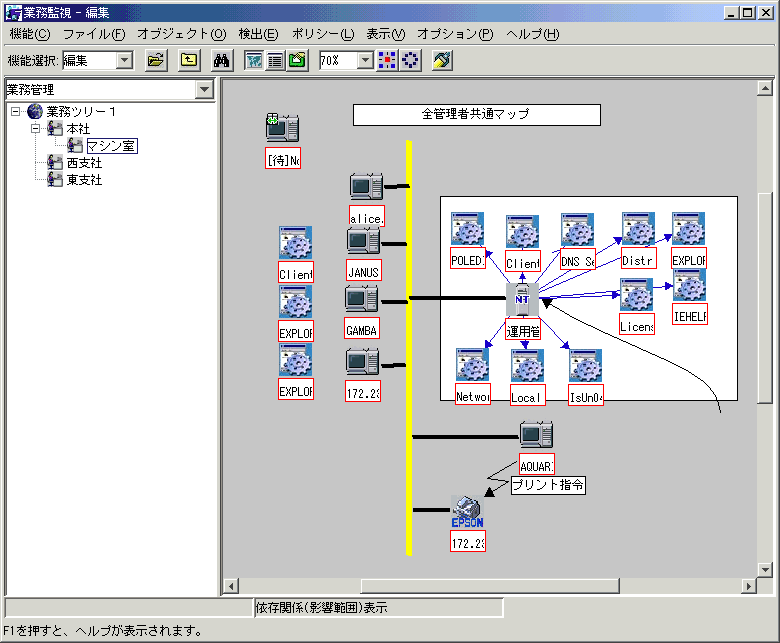Screen dimensions: 780x643
Task: Select the EXPLOF icon inside white box
Action: click(x=688, y=229)
